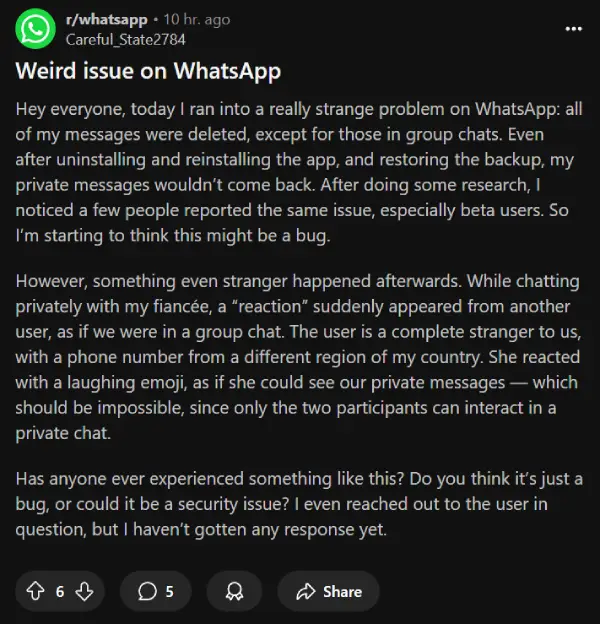This screenshot has width=600, height=624.
Task: Downvote the post
Action: pyautogui.click(x=84, y=592)
